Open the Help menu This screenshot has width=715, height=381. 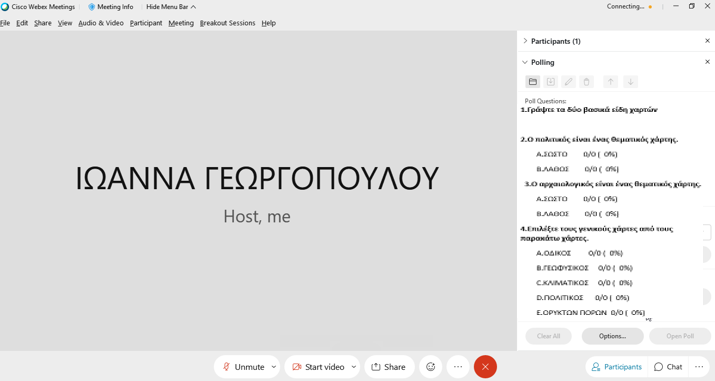click(x=269, y=23)
